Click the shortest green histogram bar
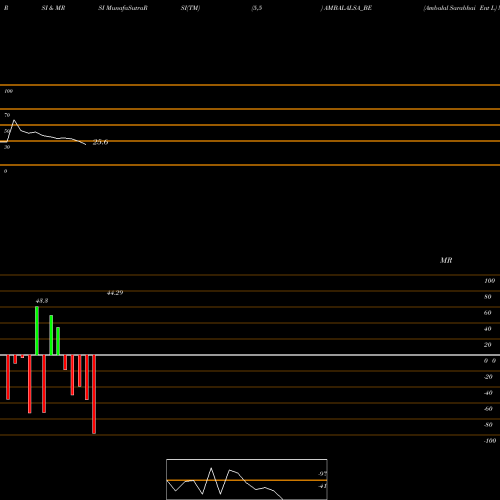Viewport: 500px width, 500px height. (58, 341)
